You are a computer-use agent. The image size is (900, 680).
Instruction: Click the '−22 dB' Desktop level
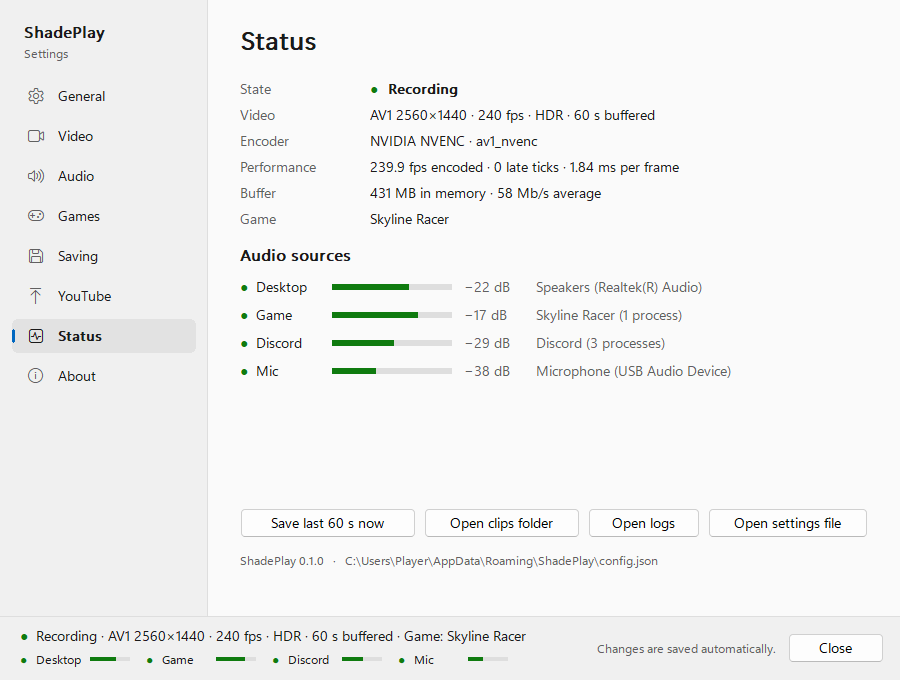tap(487, 287)
